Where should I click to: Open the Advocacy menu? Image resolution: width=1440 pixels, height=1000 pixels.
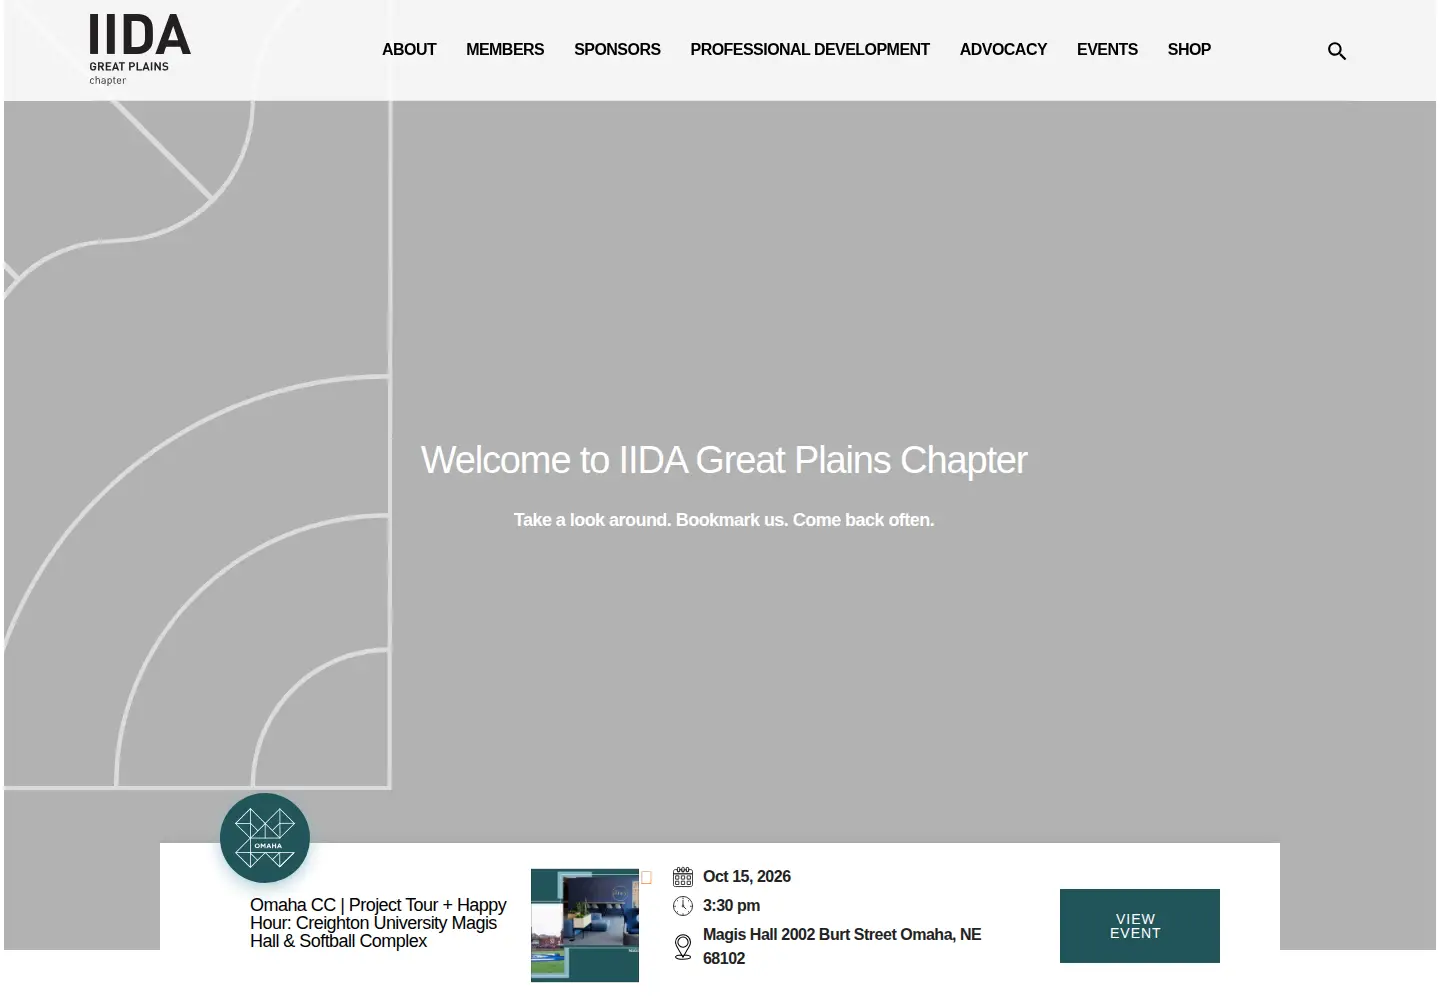coord(1003,49)
